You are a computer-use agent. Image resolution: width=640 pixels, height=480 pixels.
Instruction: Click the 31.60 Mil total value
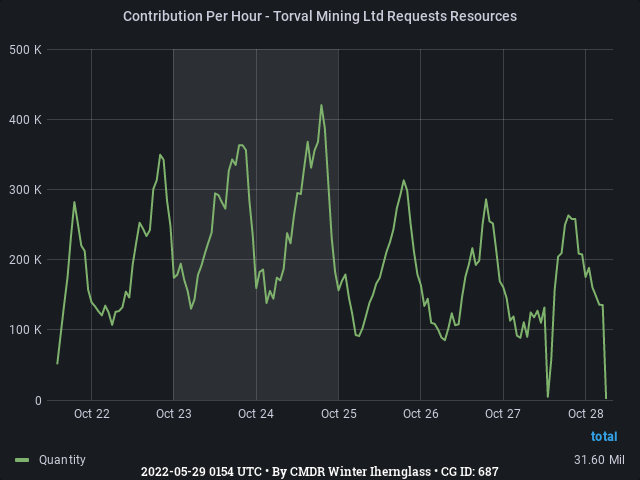click(599, 460)
